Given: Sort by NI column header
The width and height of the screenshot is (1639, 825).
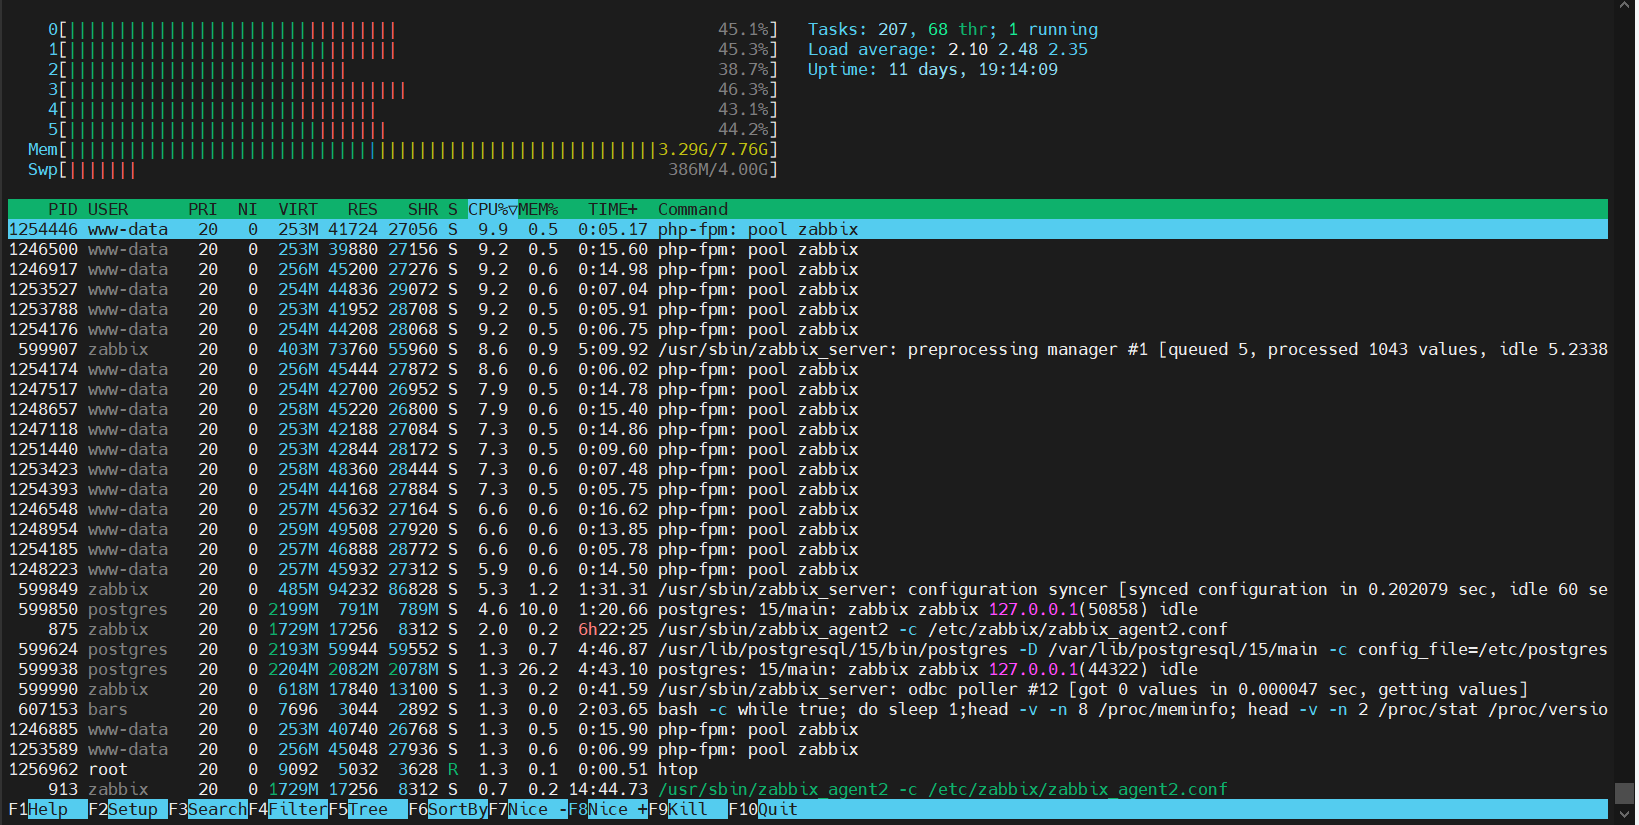Looking at the screenshot, I should click(x=248, y=209).
